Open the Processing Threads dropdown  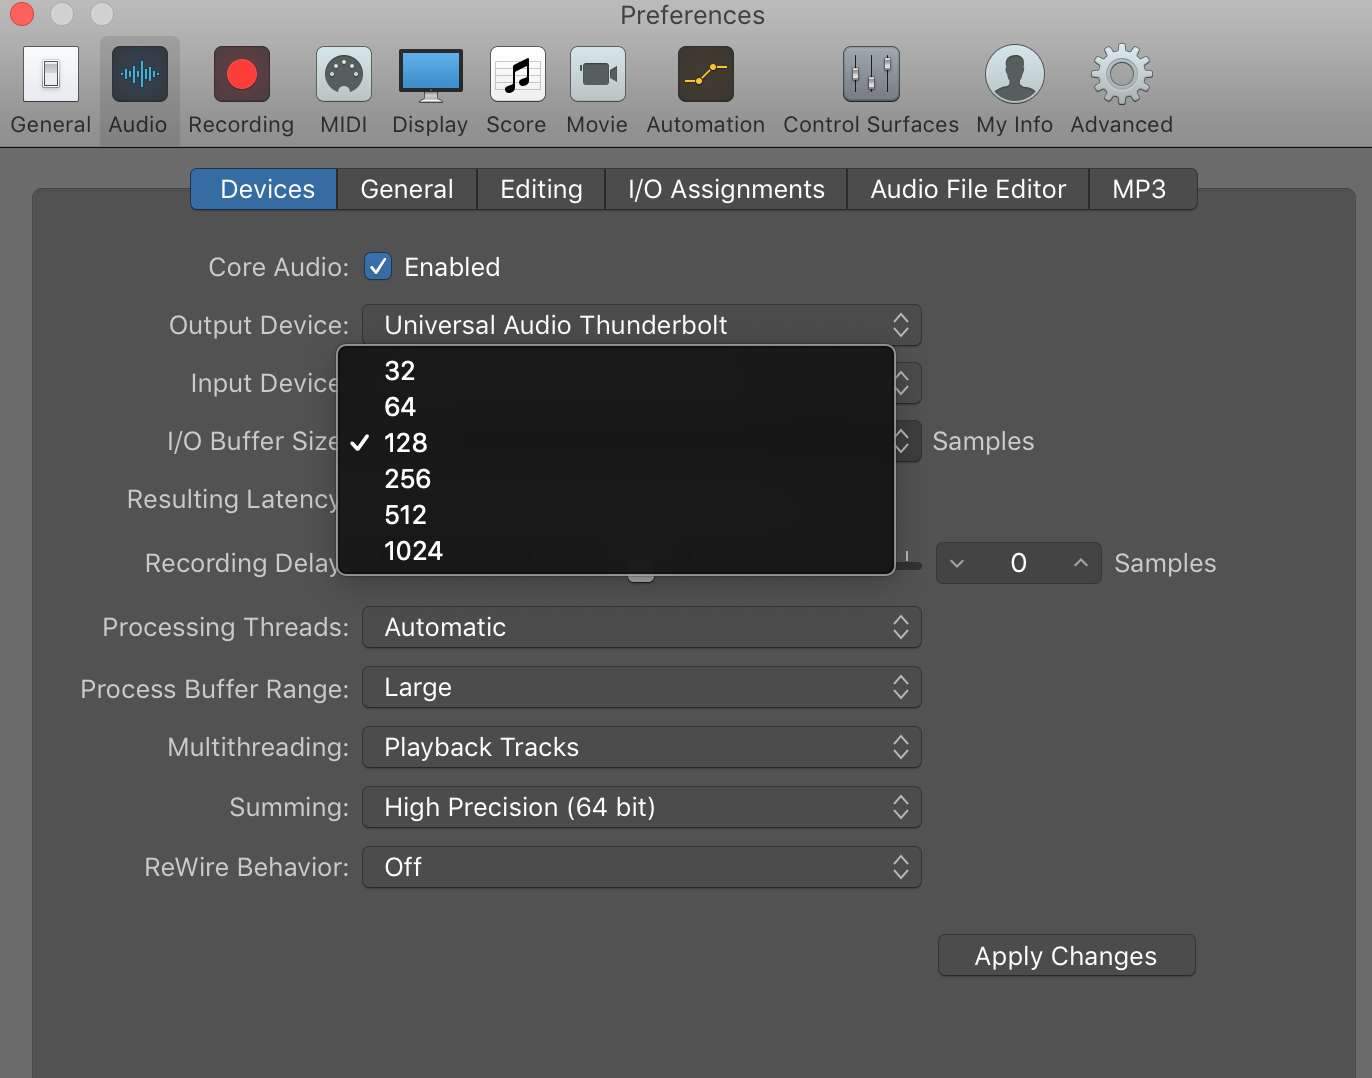(641, 628)
